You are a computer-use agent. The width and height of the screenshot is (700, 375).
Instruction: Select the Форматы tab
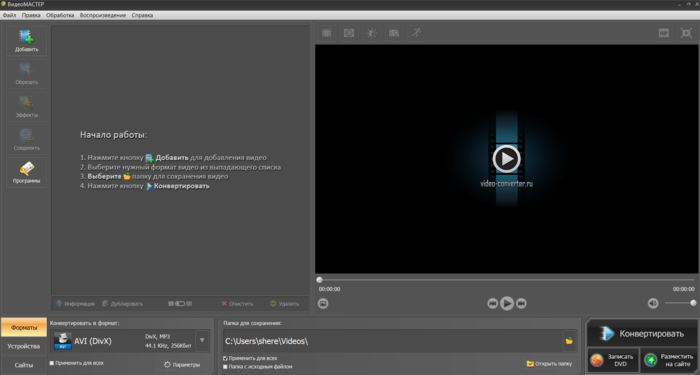pyautogui.click(x=24, y=328)
